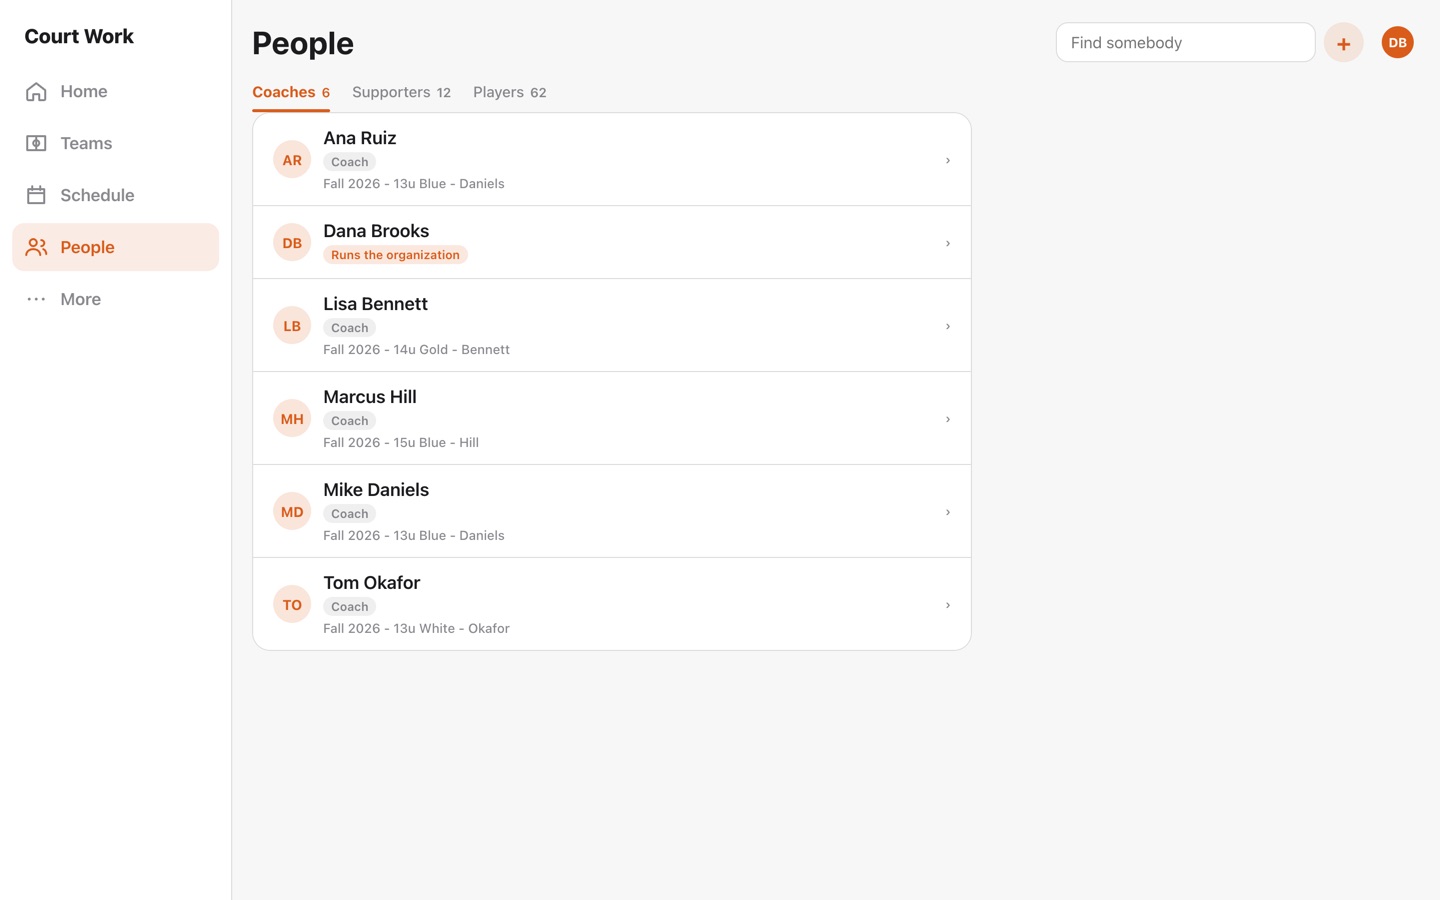Open the Schedule calendar icon
Image resolution: width=1440 pixels, height=900 pixels.
pyautogui.click(x=36, y=195)
